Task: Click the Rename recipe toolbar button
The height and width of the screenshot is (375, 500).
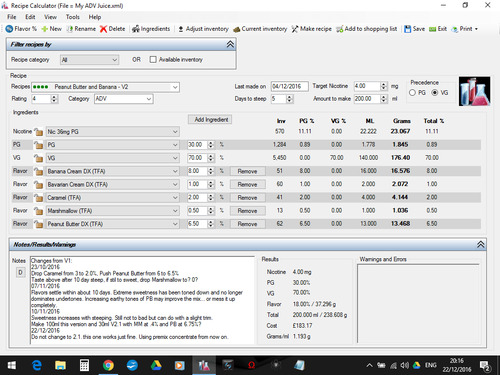Action: pos(81,29)
